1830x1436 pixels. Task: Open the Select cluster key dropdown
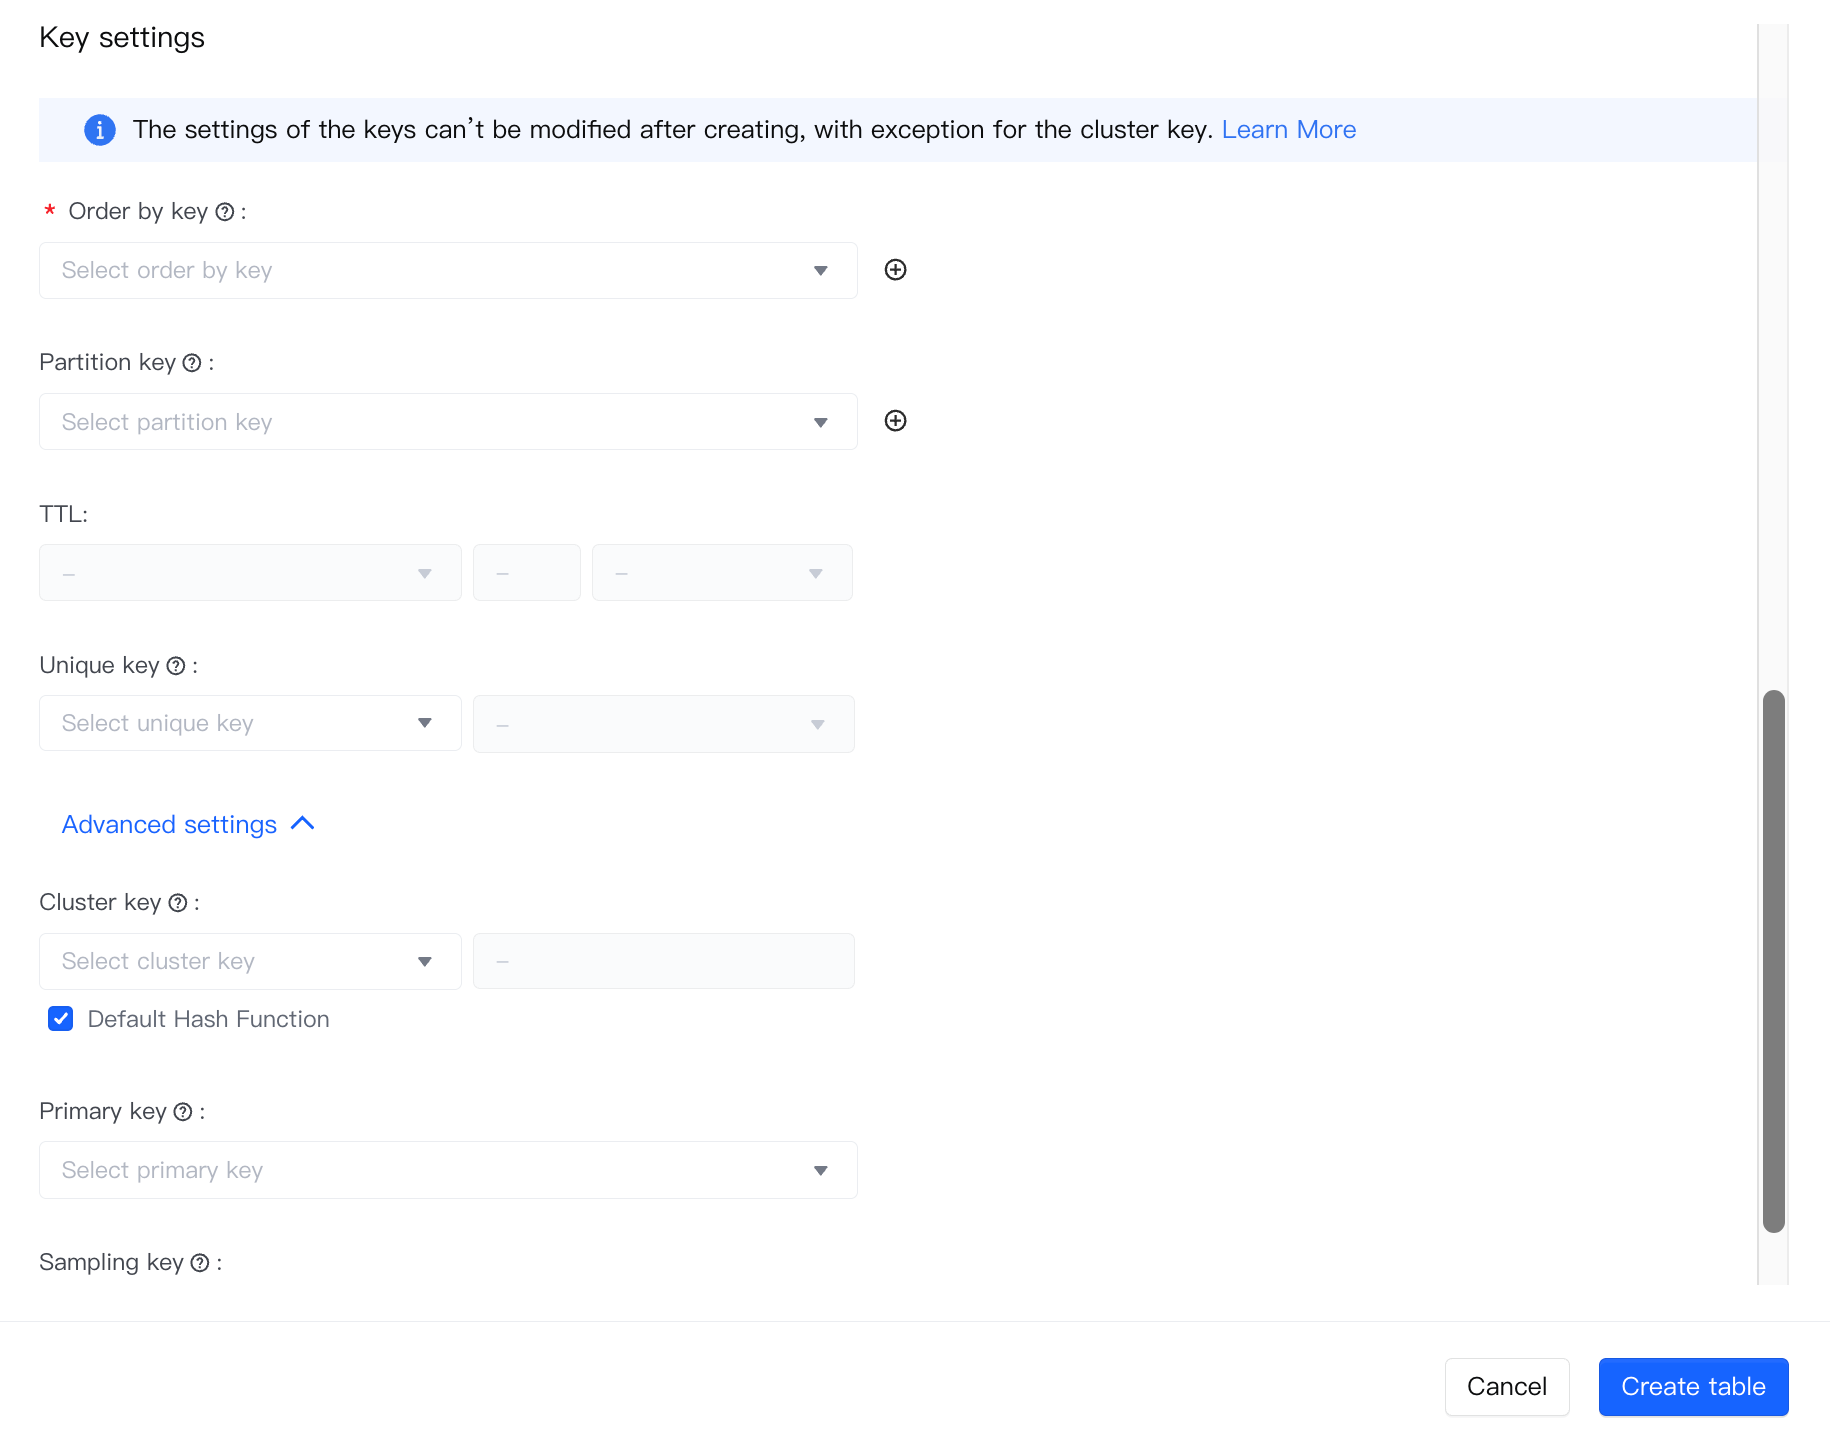249,961
